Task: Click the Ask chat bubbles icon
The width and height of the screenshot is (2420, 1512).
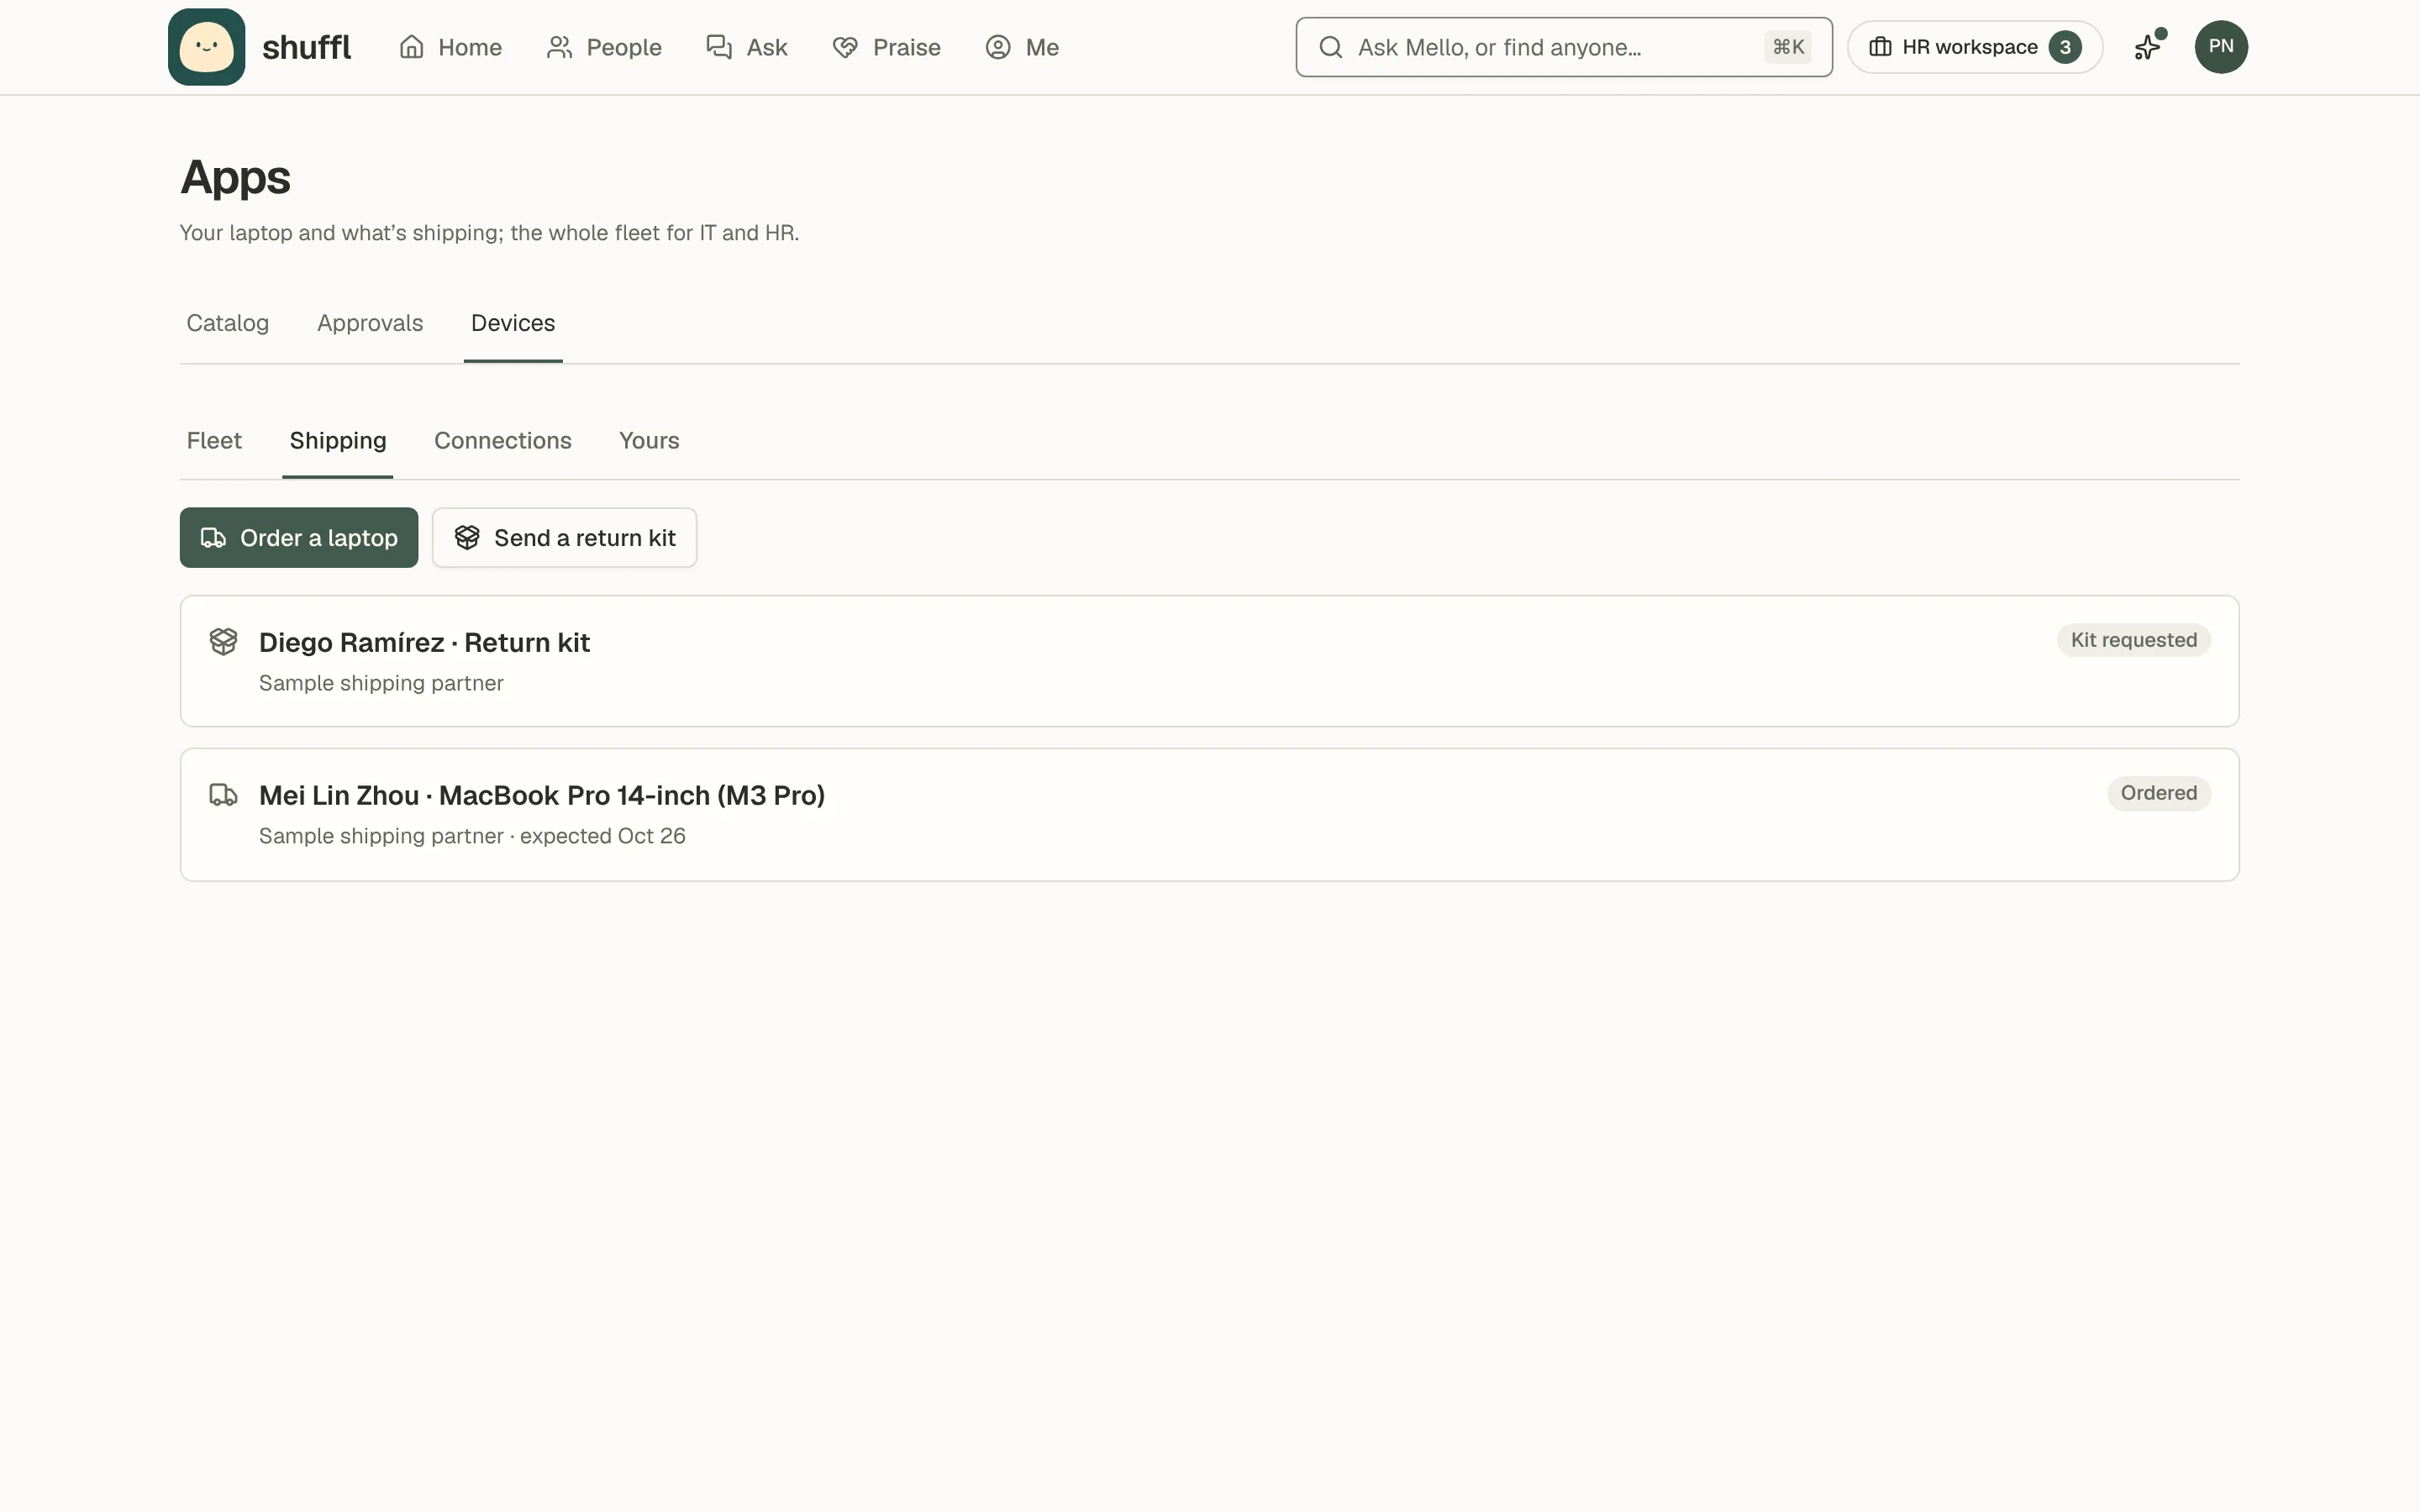Action: (719, 47)
